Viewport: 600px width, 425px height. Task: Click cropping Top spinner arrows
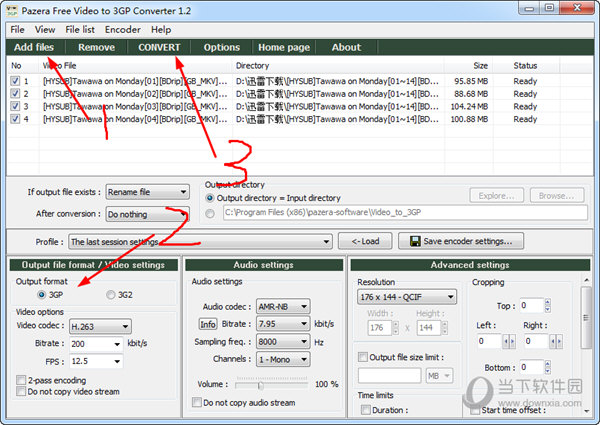(x=548, y=305)
